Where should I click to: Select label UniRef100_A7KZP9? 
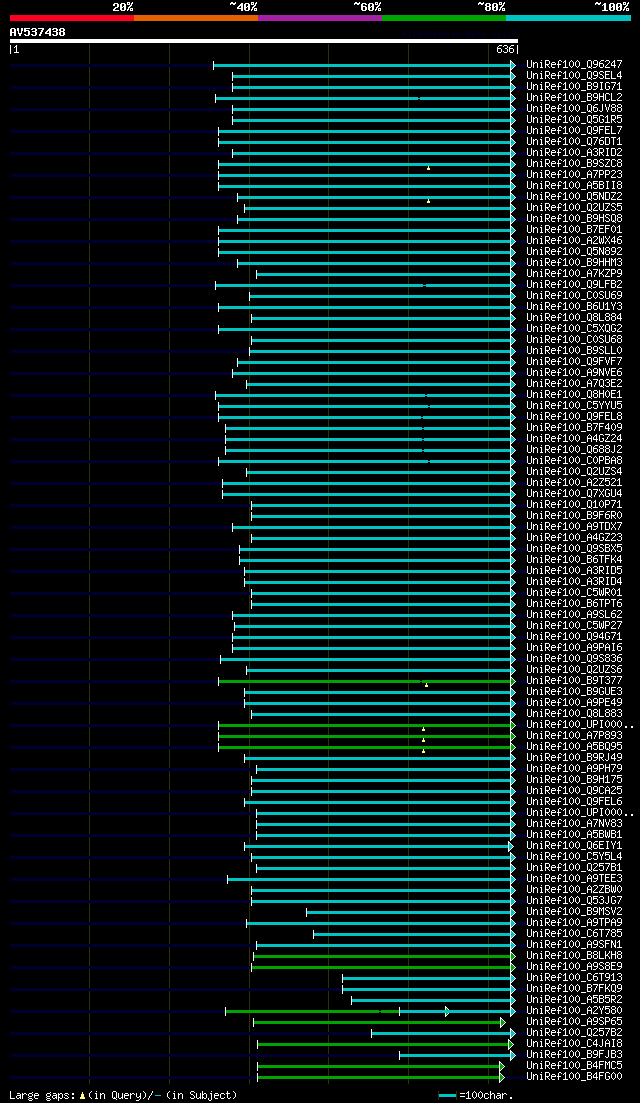point(574,274)
